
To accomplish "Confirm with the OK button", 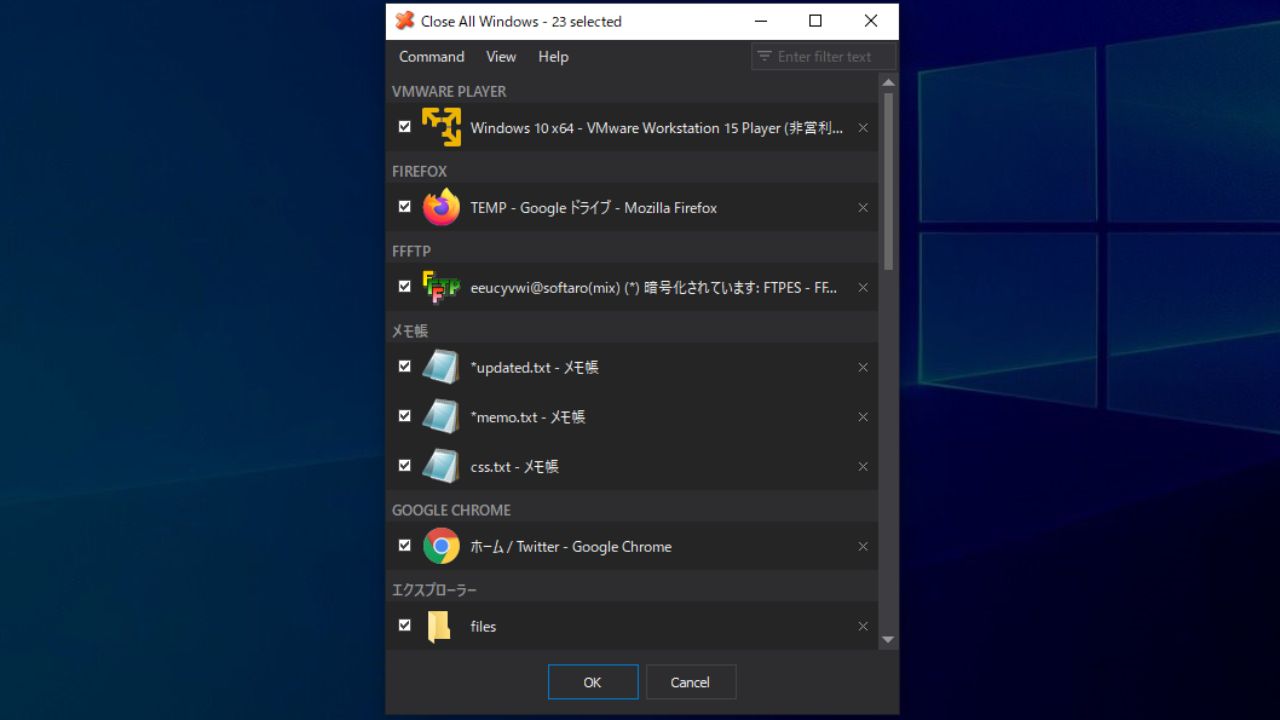I will pyautogui.click(x=593, y=682).
